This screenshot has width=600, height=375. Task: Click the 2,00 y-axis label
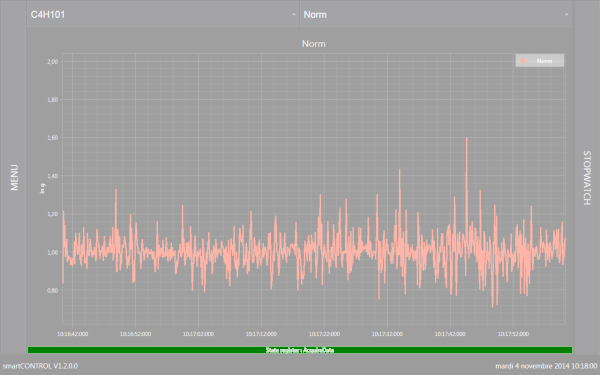pos(52,62)
